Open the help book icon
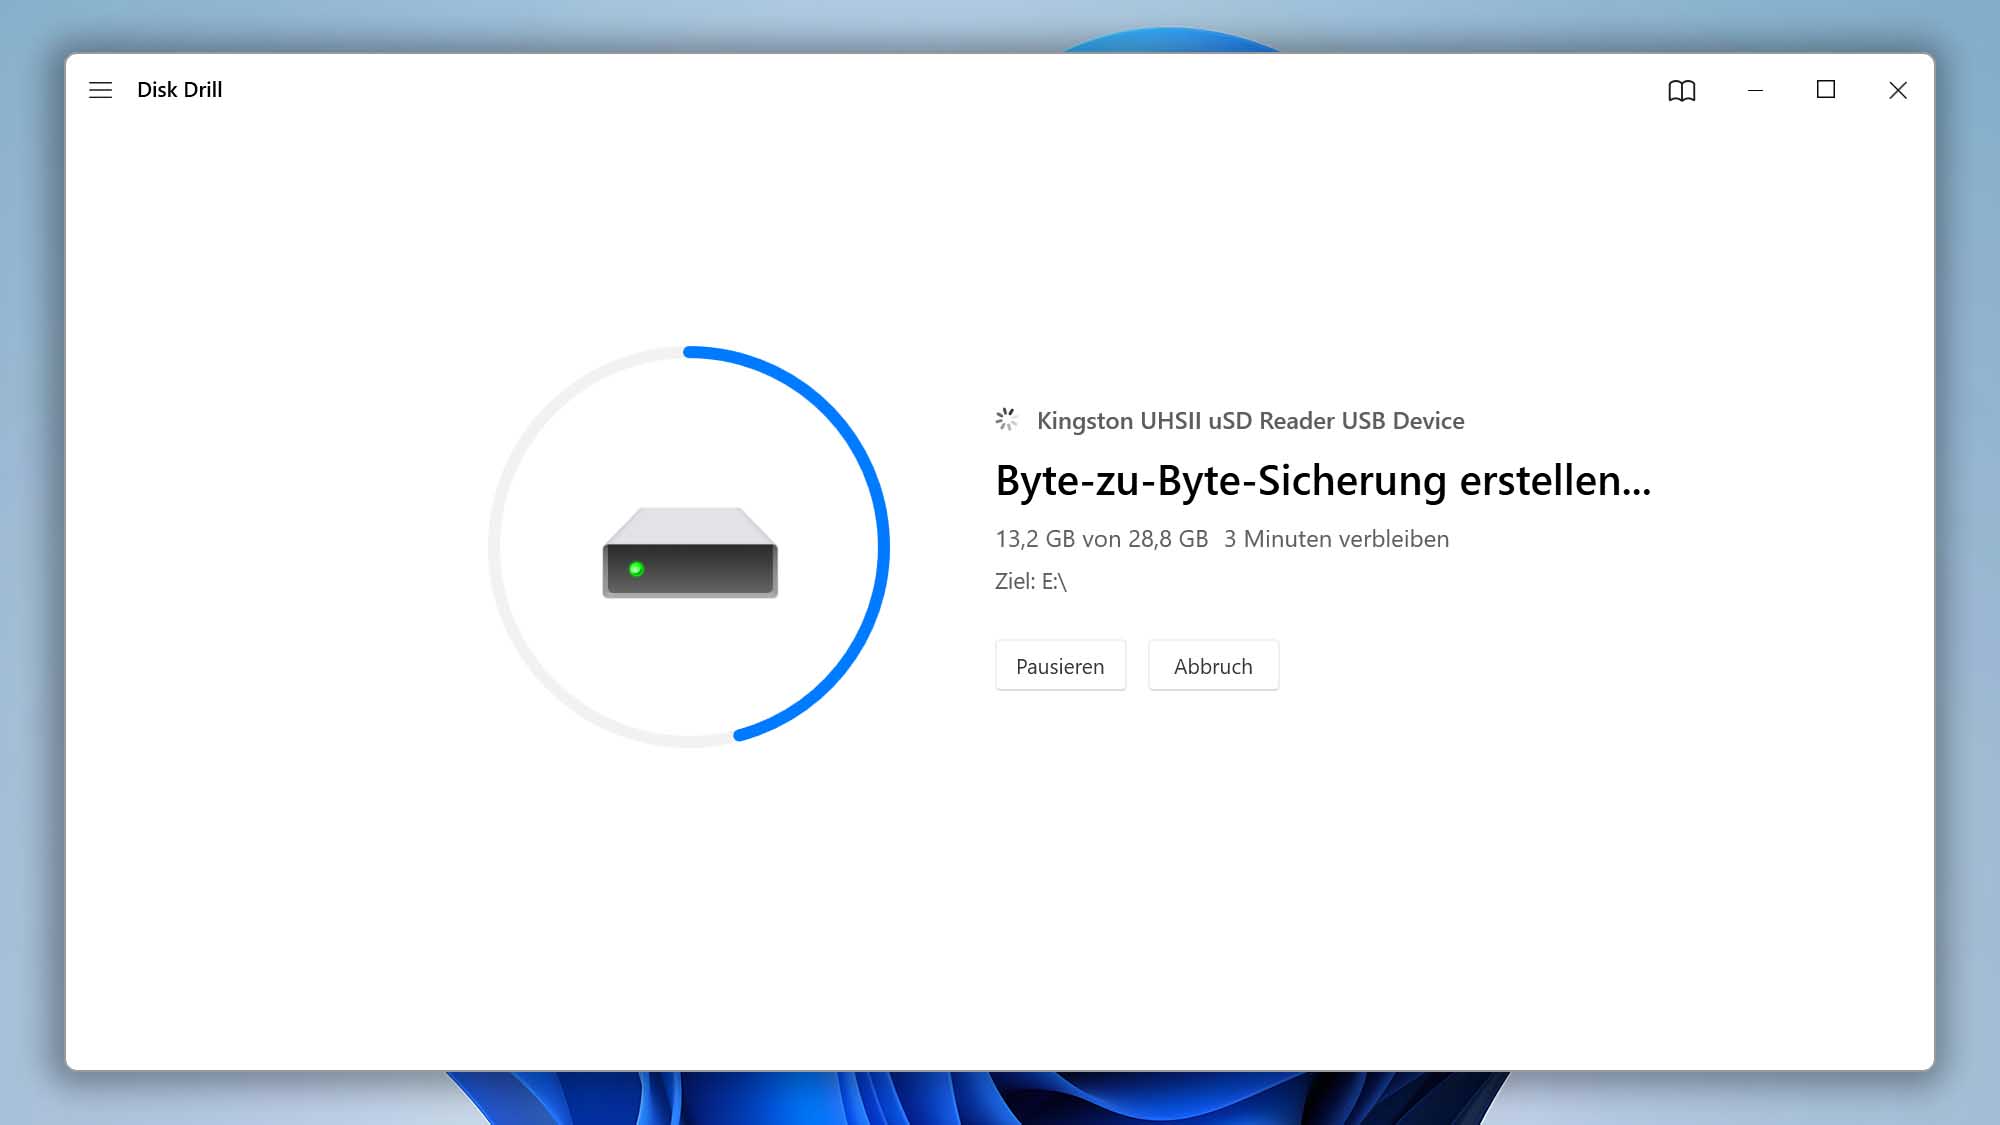 pos(1682,91)
